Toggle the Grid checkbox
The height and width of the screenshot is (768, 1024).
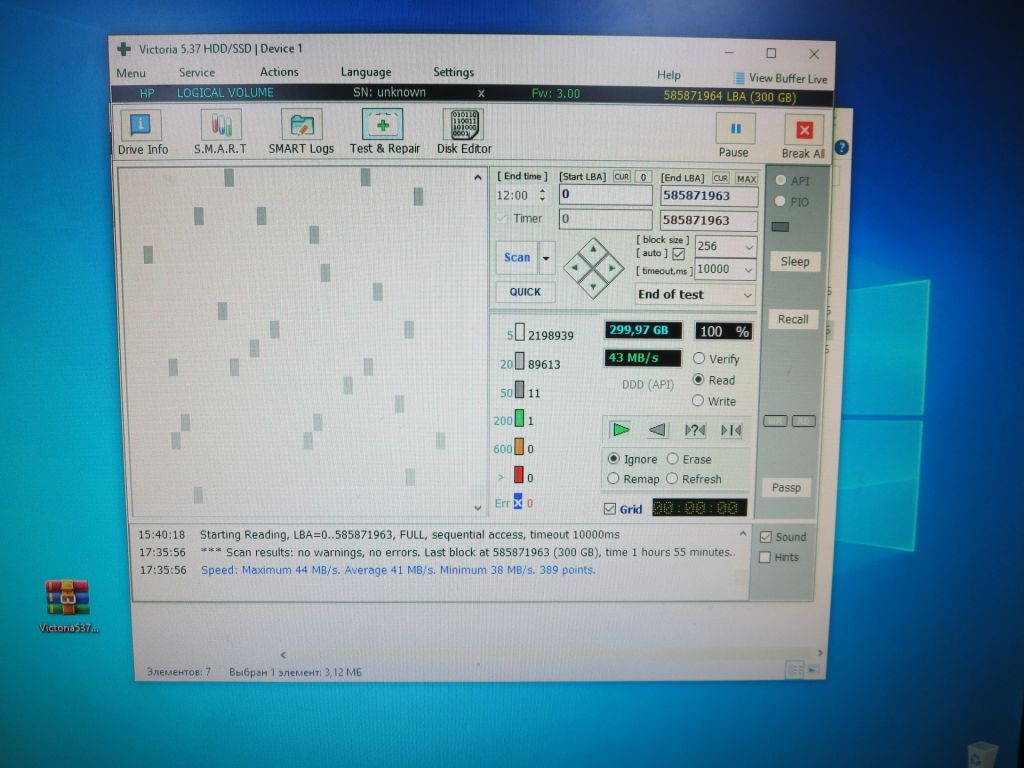point(610,509)
